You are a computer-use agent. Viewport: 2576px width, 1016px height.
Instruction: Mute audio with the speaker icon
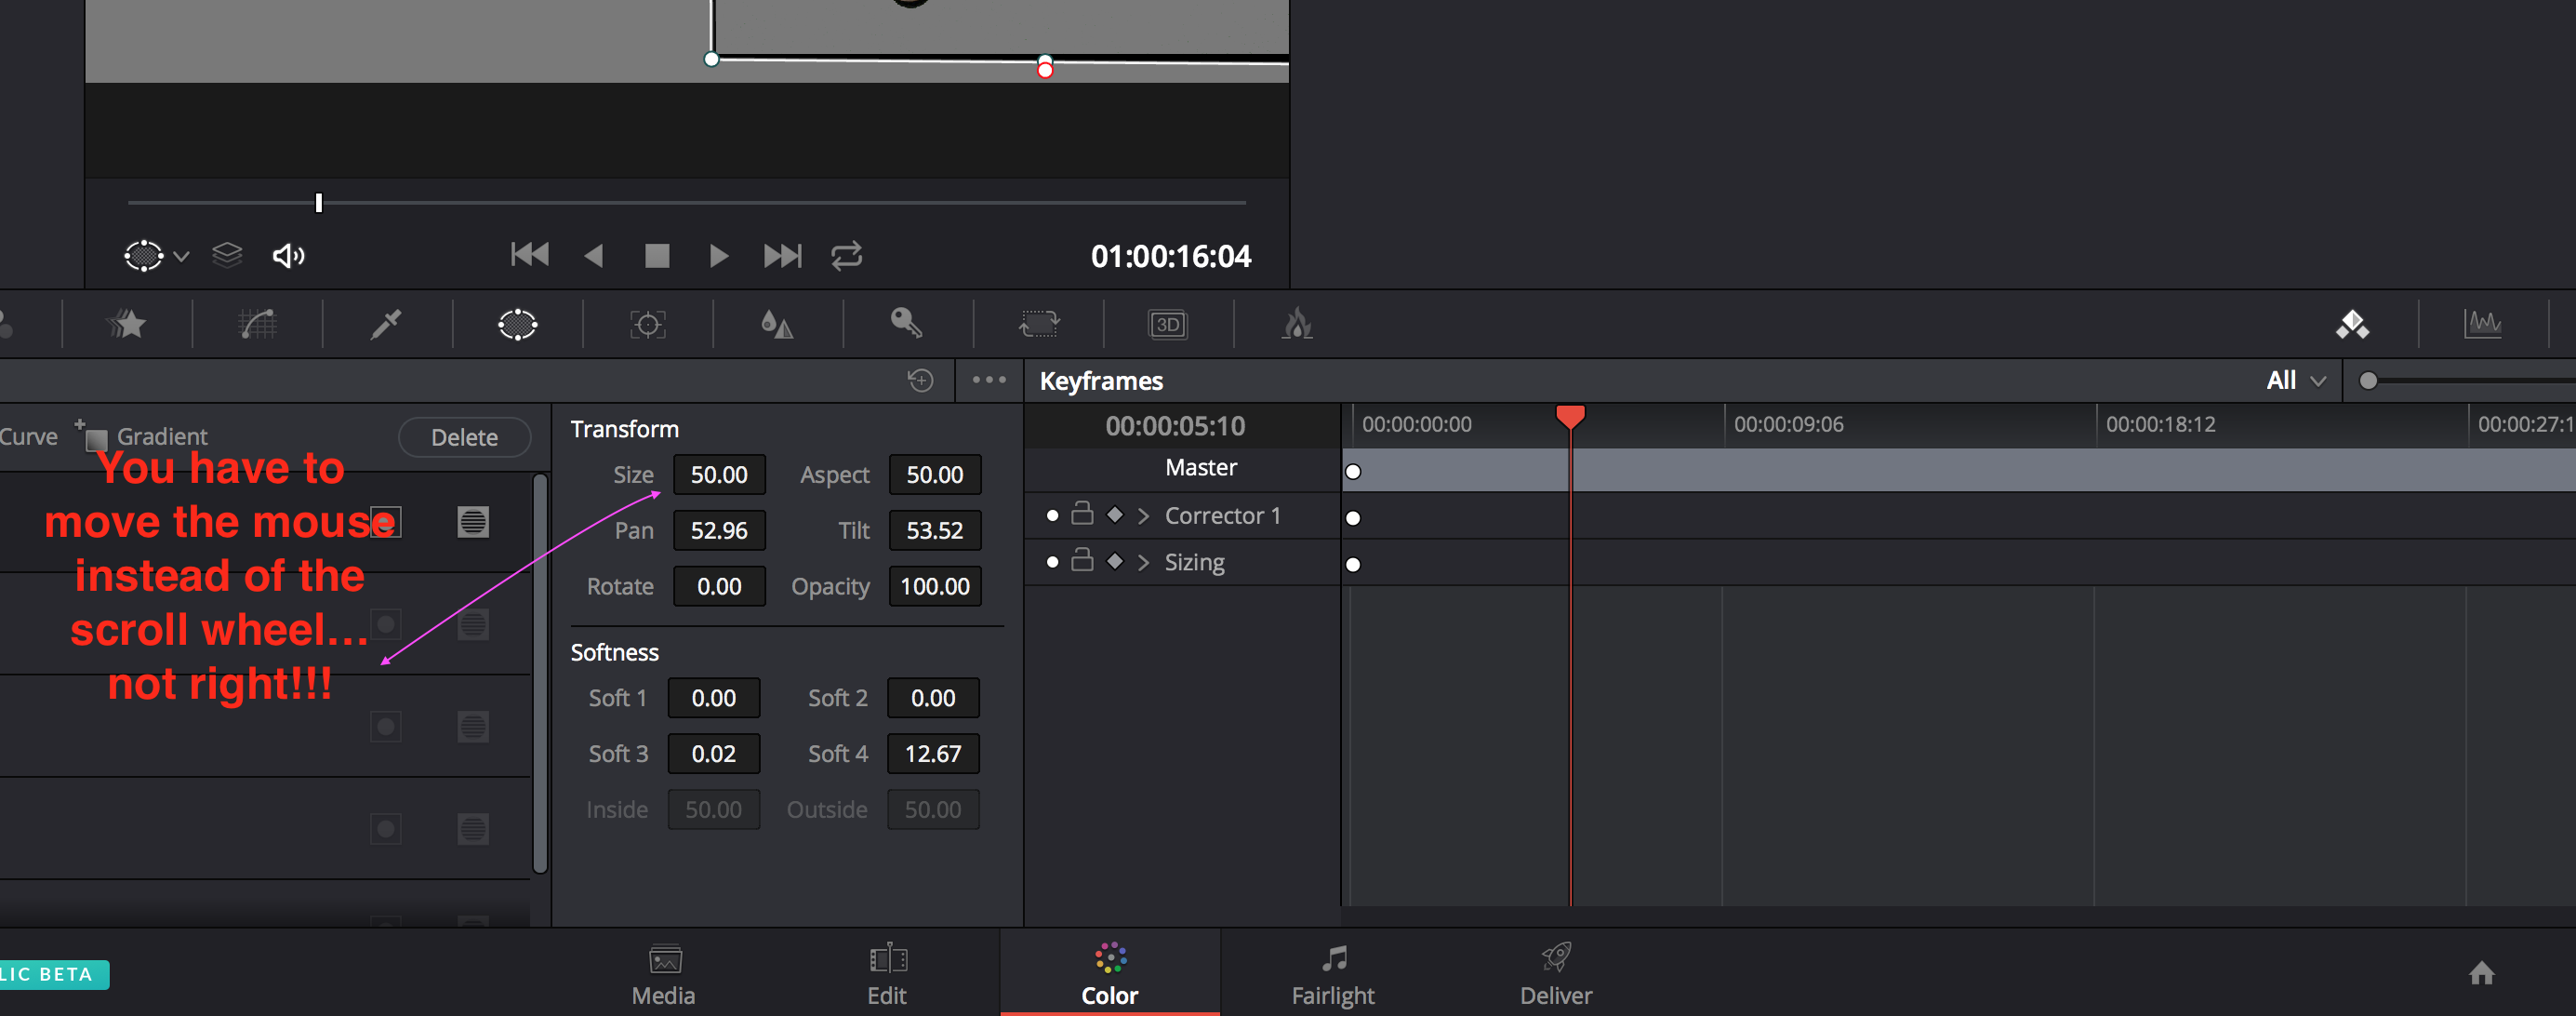[x=289, y=256]
